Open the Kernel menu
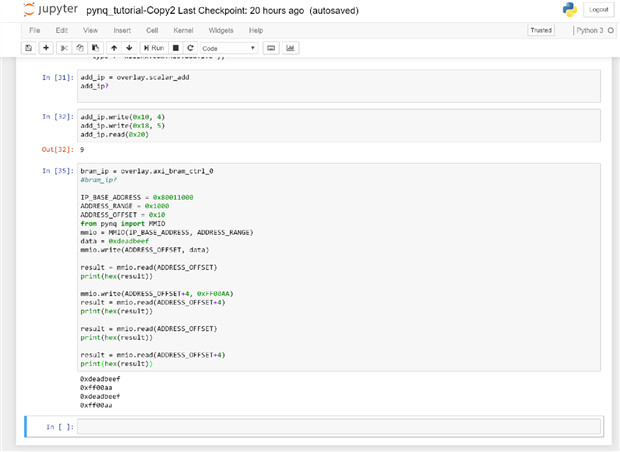The image size is (620, 452). (x=183, y=30)
